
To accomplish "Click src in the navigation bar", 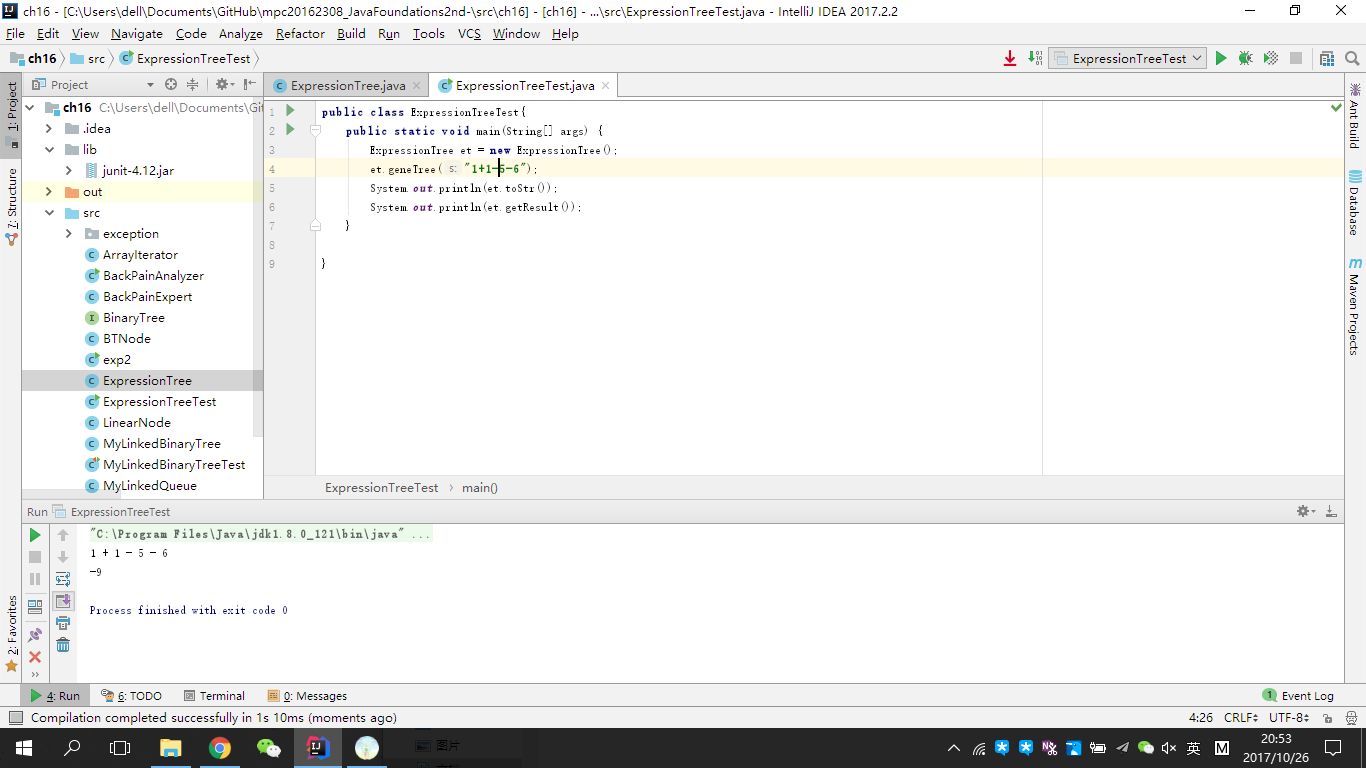I will (x=87, y=58).
